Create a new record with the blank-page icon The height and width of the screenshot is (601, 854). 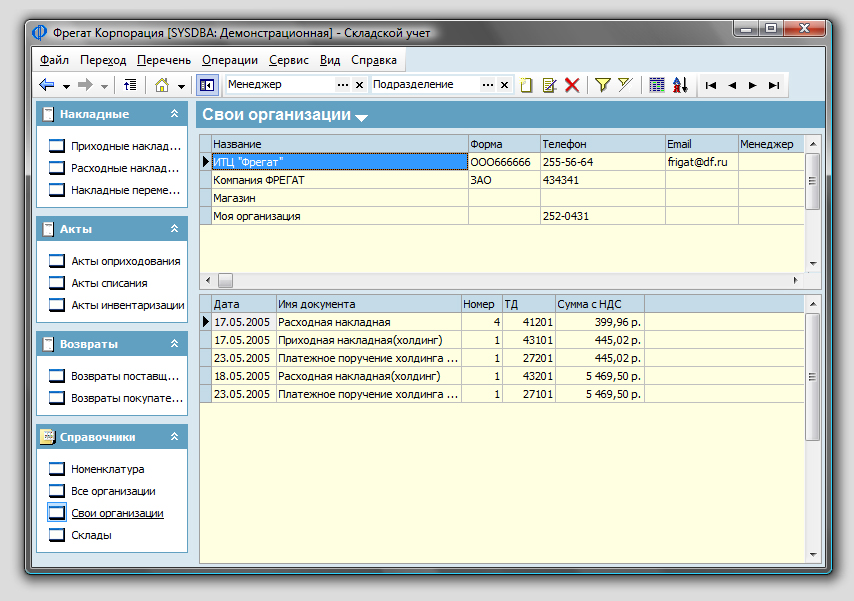click(x=527, y=85)
